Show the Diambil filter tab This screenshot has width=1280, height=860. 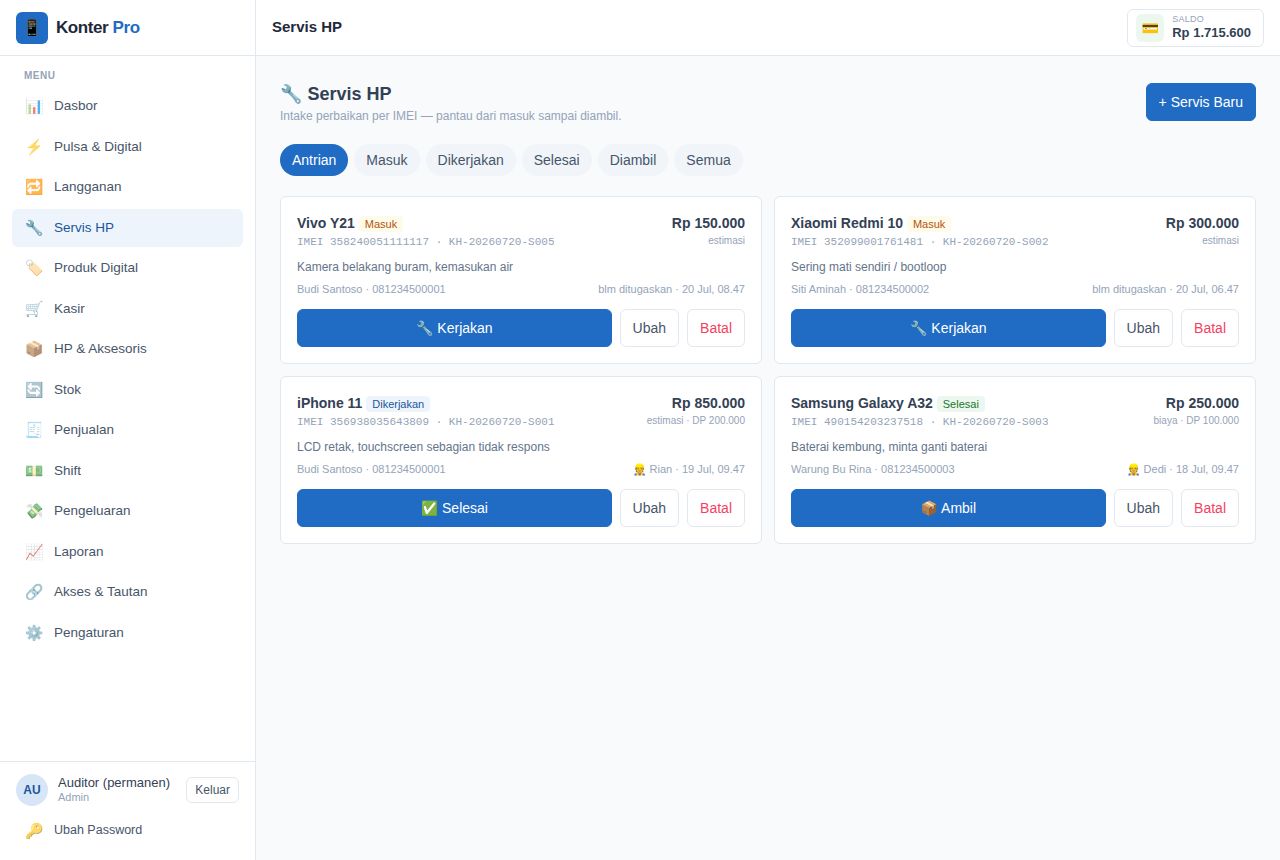pyautogui.click(x=633, y=160)
